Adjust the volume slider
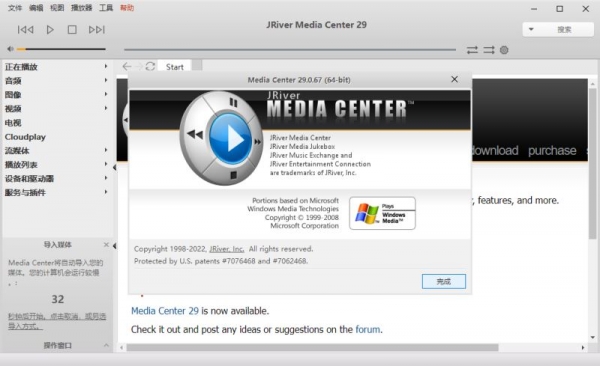 (x=61, y=49)
